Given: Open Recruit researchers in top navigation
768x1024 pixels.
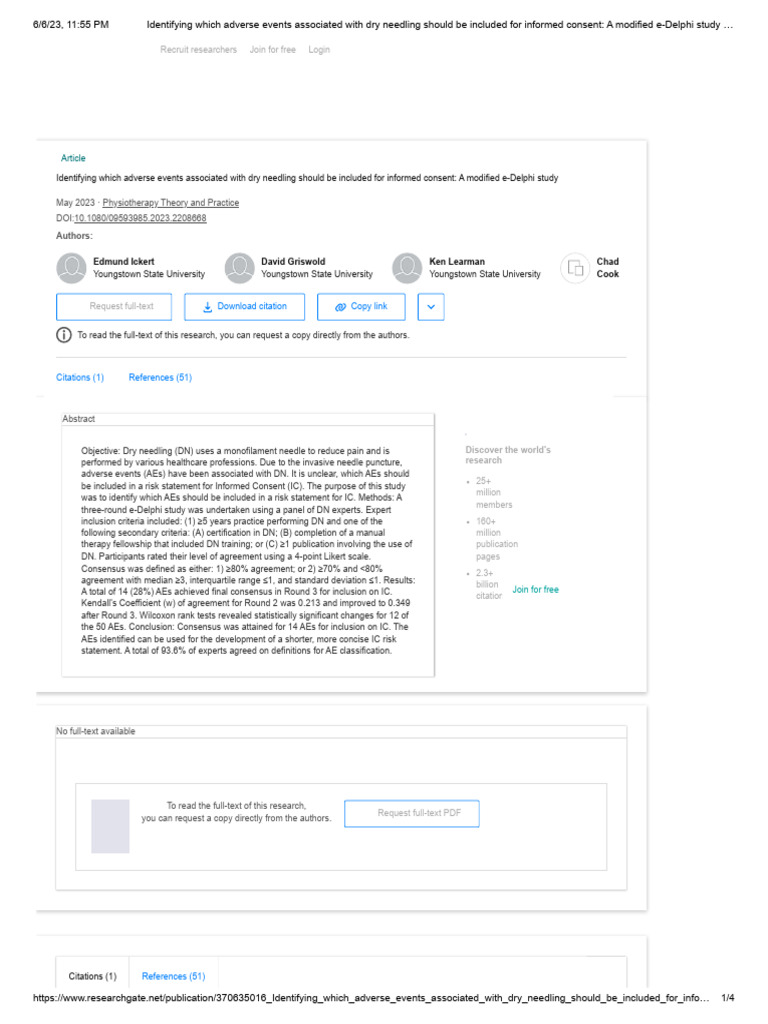Looking at the screenshot, I should click(x=199, y=50).
